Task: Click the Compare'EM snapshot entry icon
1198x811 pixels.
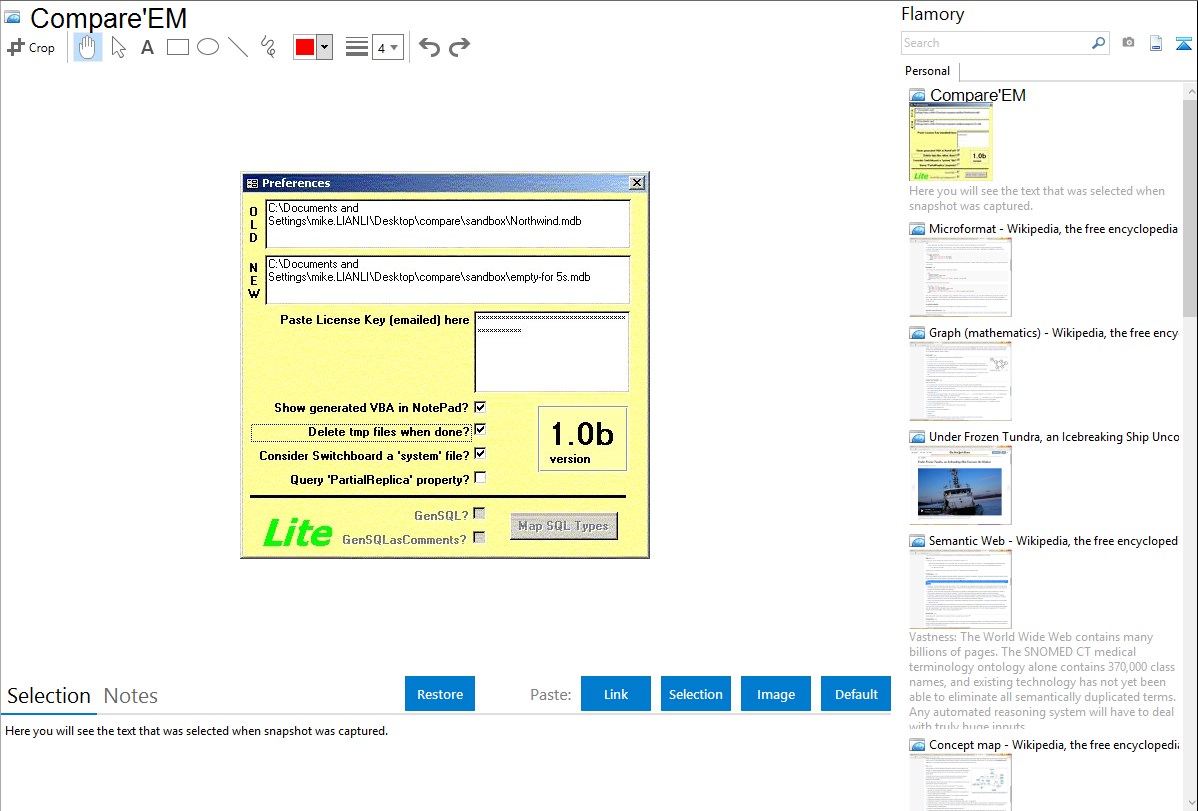Action: 917,96
